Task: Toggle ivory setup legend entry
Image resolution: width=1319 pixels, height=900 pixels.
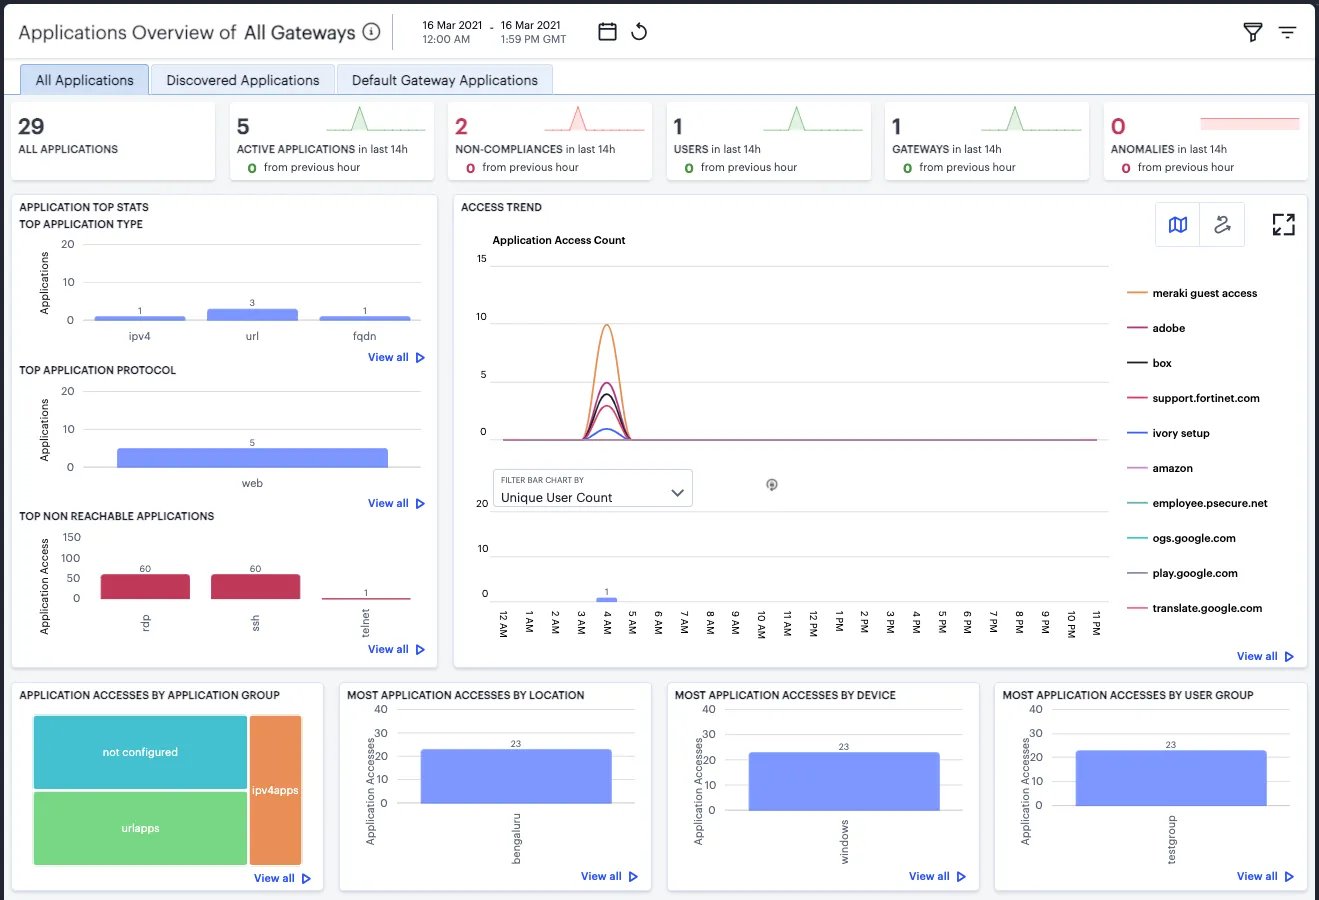Action: tap(1168, 433)
